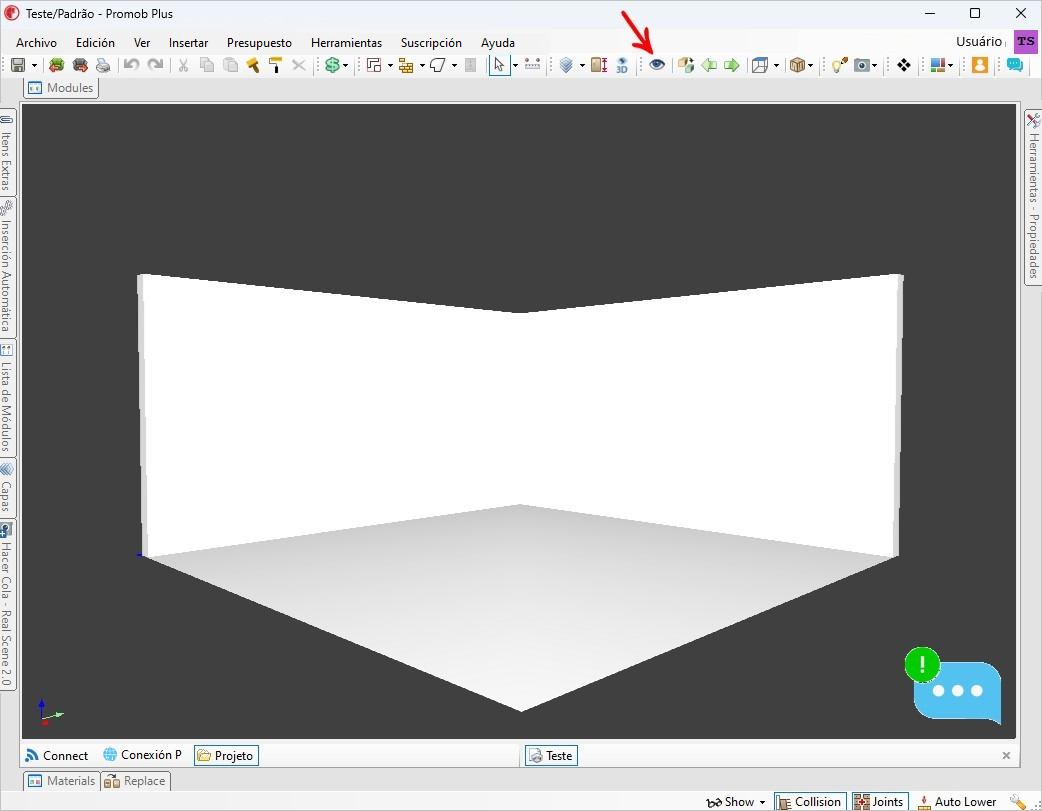Click the Delete X icon
Screen dimensions: 1042x811
click(x=299, y=65)
